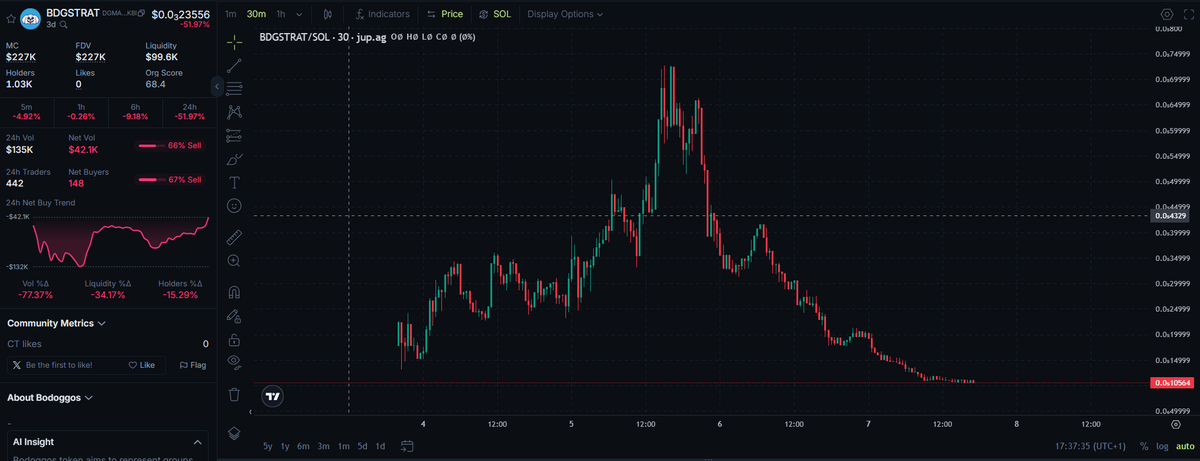Set chart range to 6m
Screen dimensions: 1200x461
303,446
